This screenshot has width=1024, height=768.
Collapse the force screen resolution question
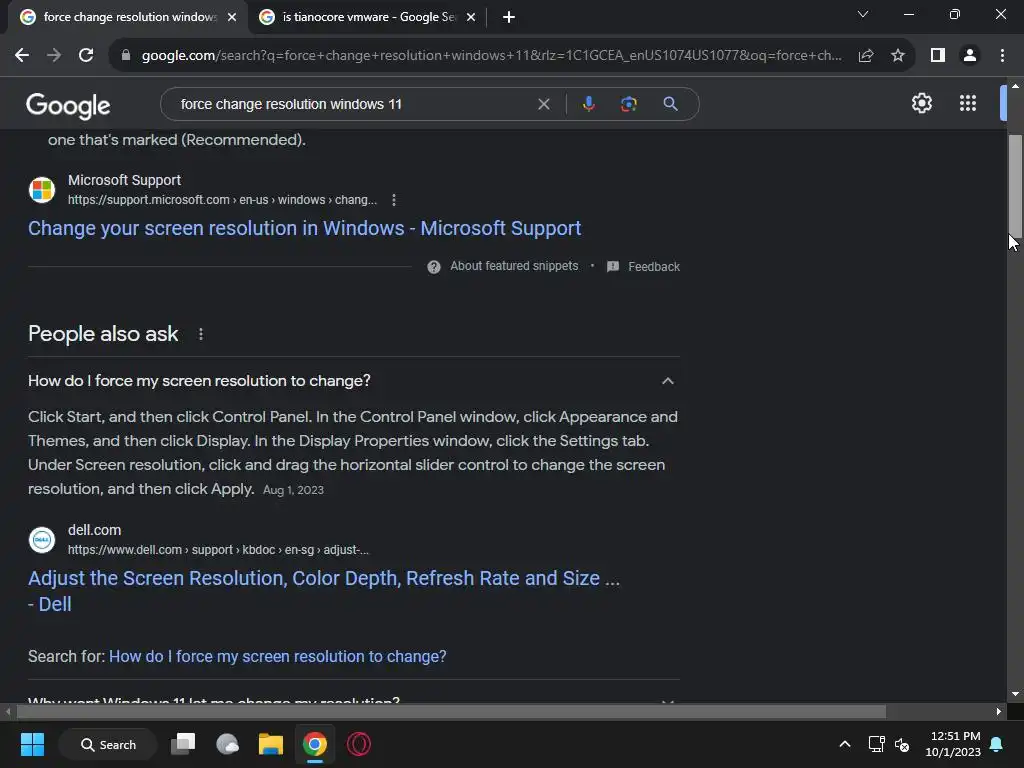point(667,381)
